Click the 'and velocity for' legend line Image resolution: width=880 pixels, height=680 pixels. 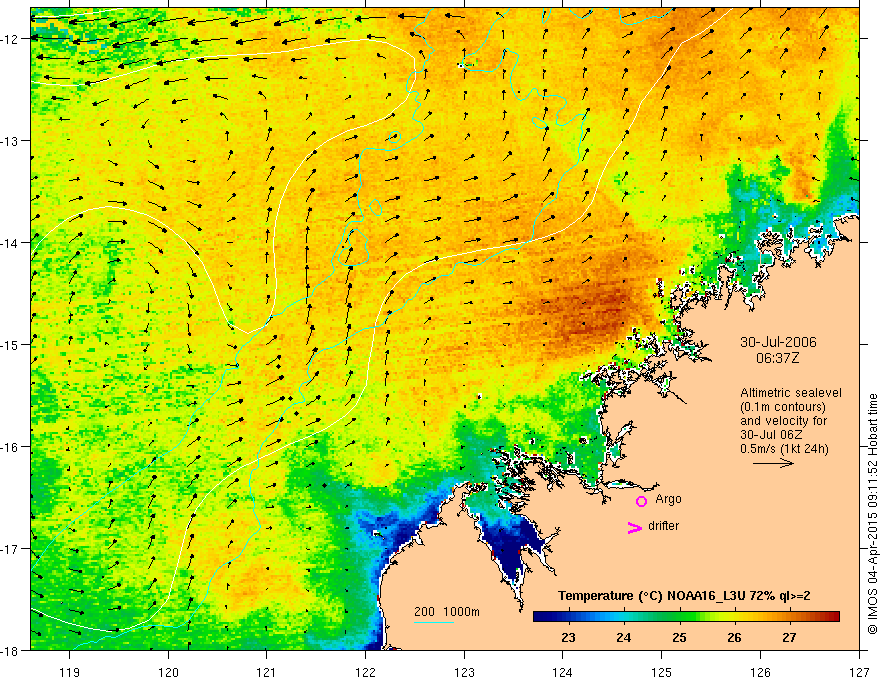[784, 421]
